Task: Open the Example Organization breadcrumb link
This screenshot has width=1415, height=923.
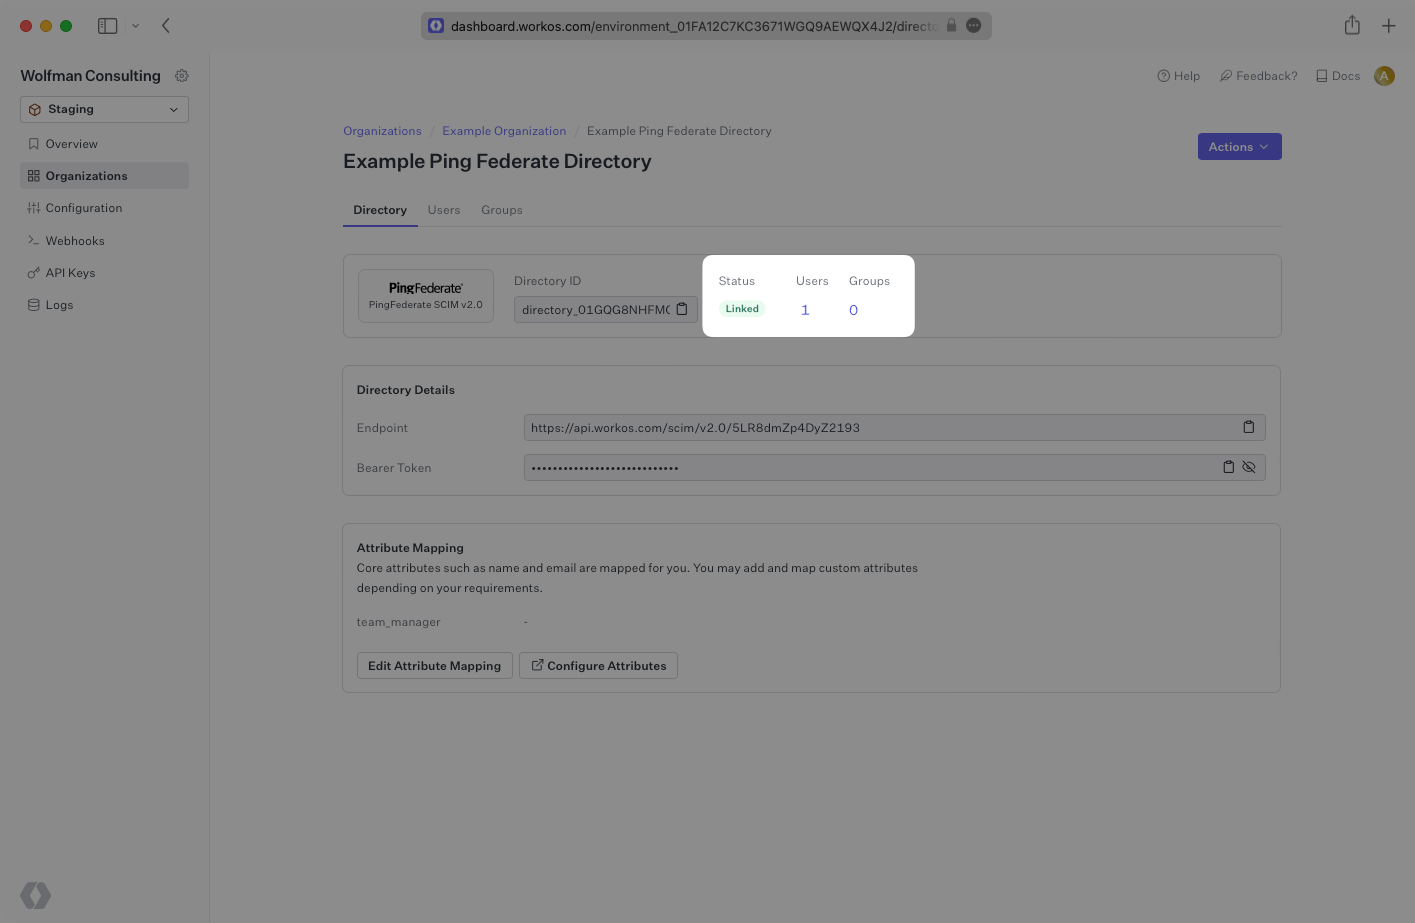Action: click(x=504, y=130)
